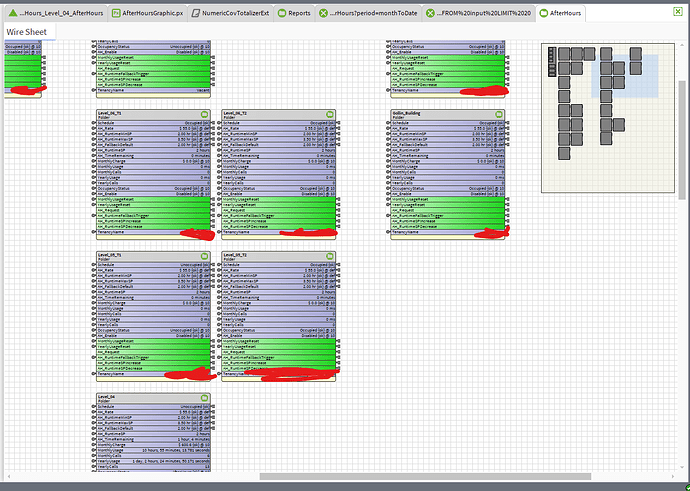Select MonthlyCharge row in Level_04 block
Viewport: 690px width, 491px height.
(x=153, y=444)
